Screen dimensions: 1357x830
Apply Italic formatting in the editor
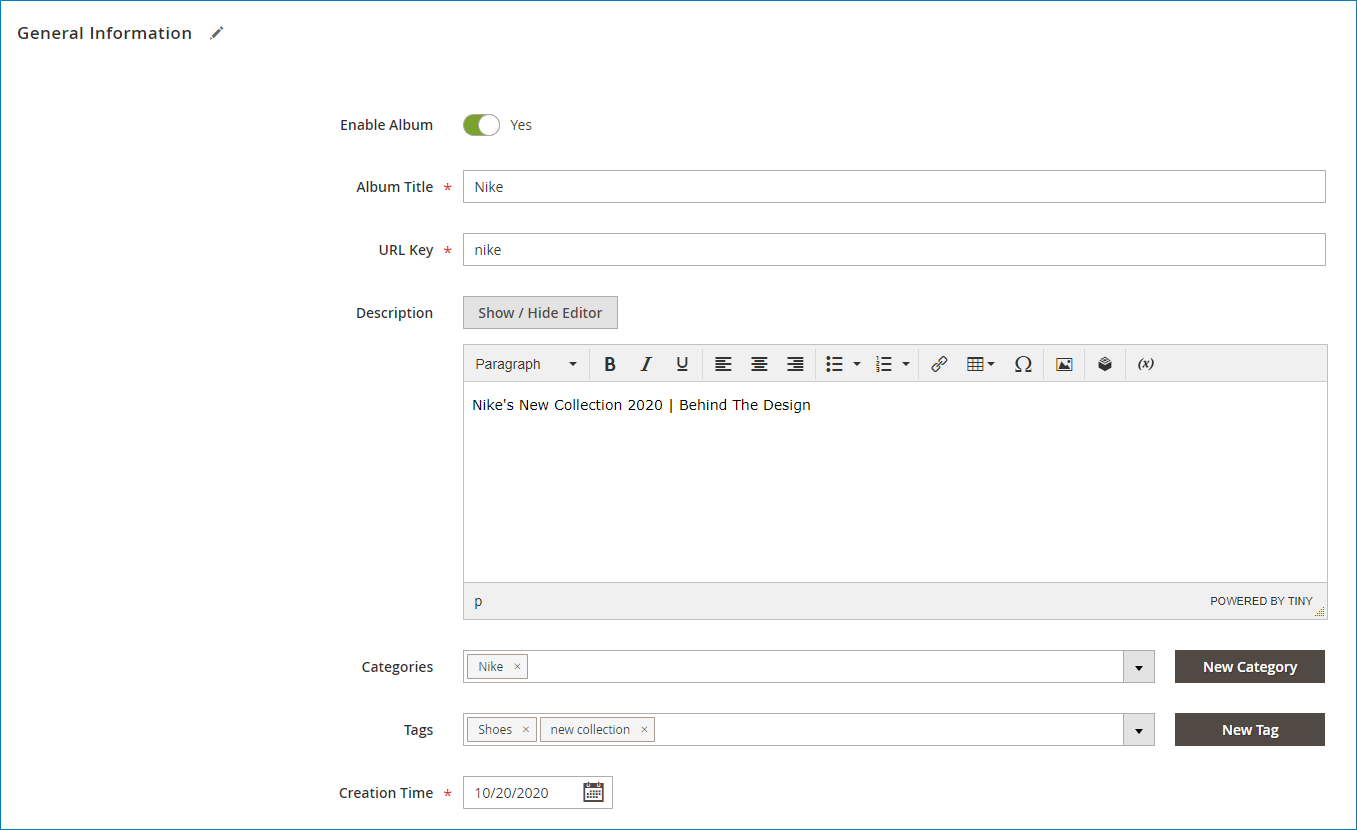(646, 363)
